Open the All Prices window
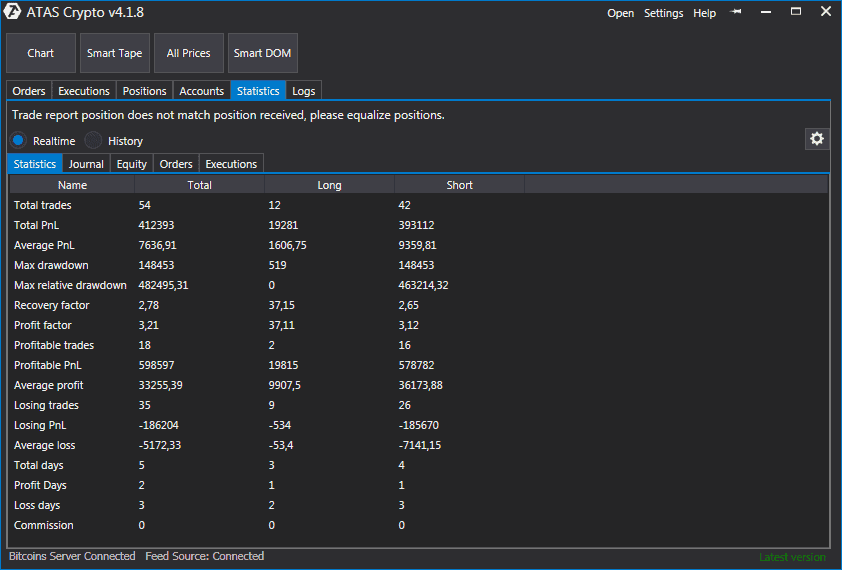 (188, 53)
